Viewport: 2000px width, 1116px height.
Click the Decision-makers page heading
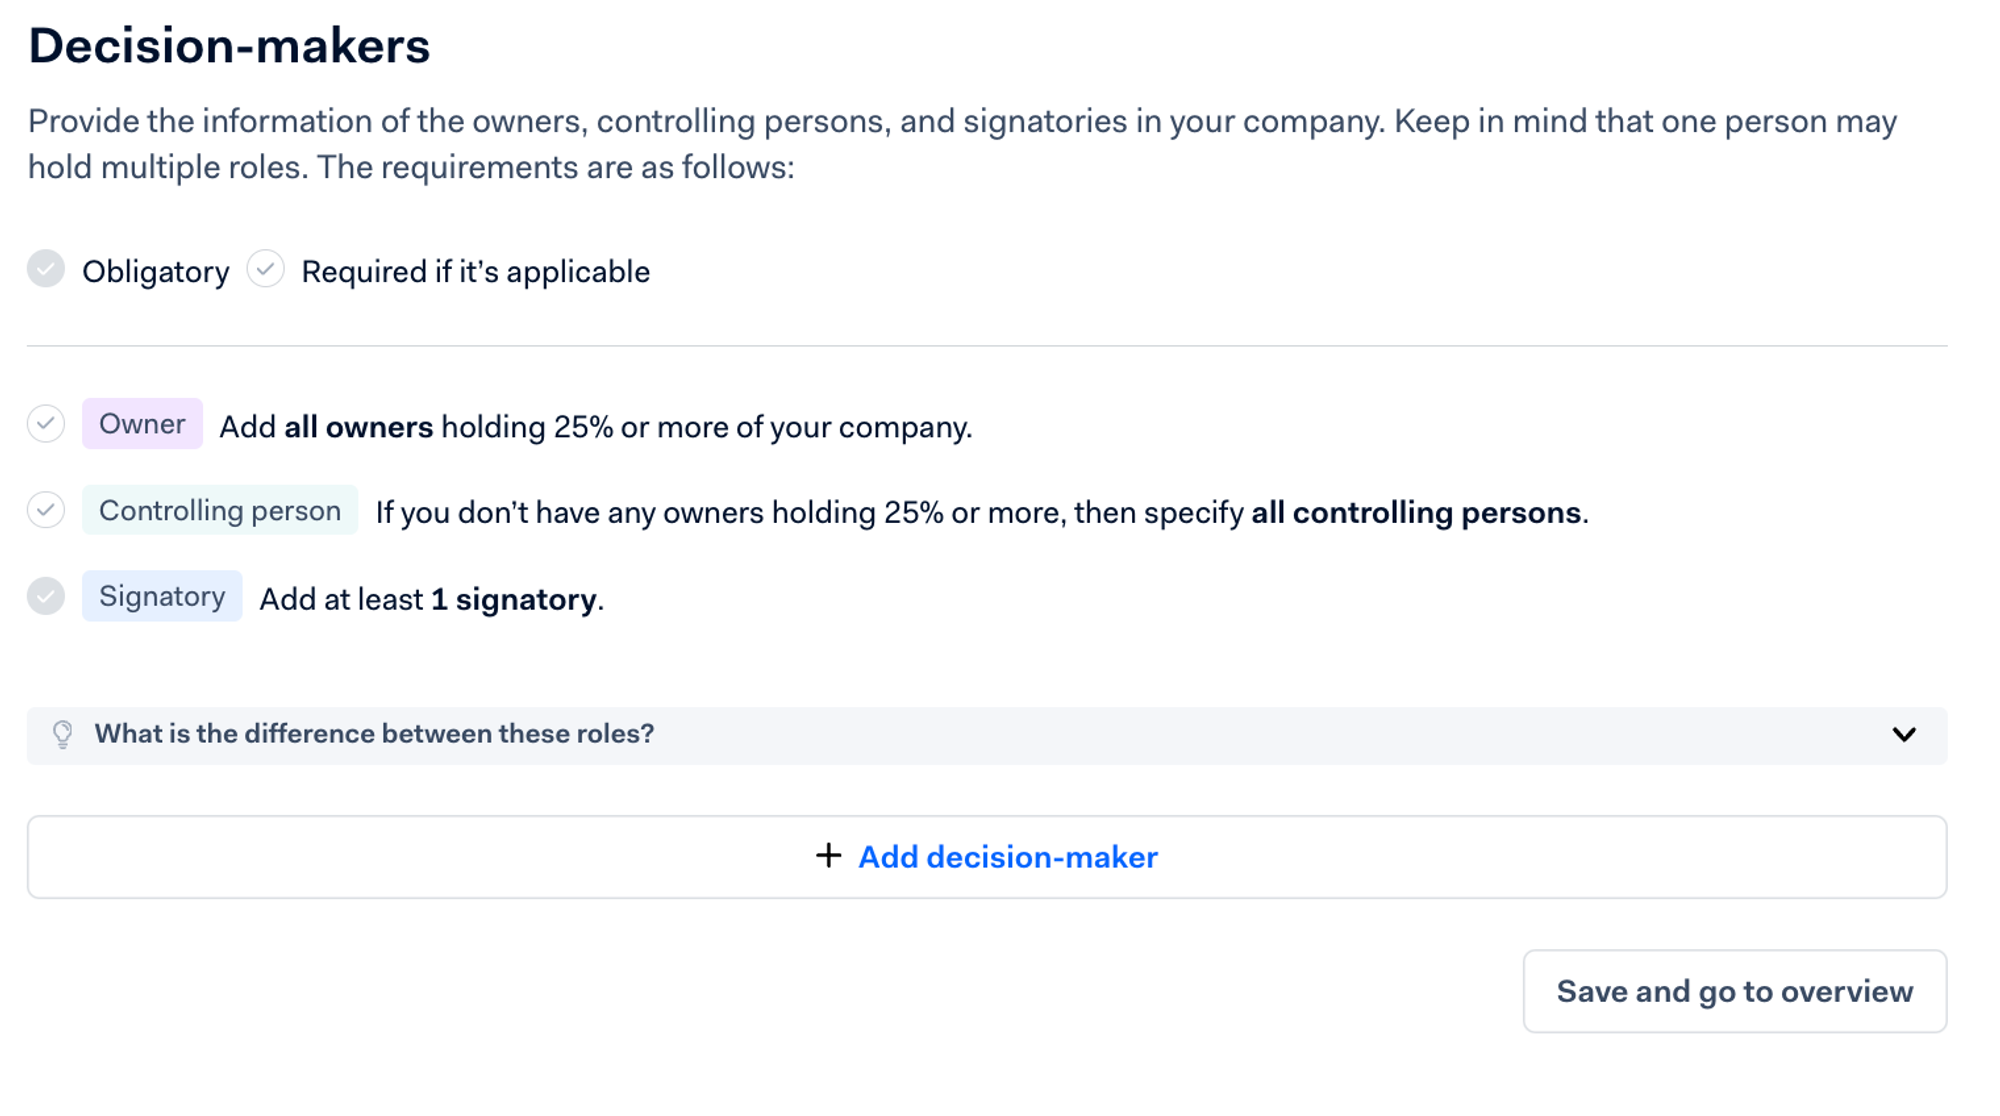(x=229, y=46)
